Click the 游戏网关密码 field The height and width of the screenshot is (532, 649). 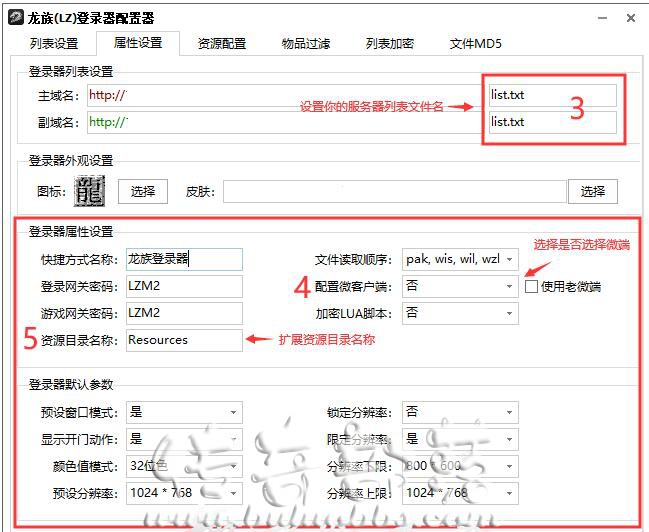click(184, 313)
